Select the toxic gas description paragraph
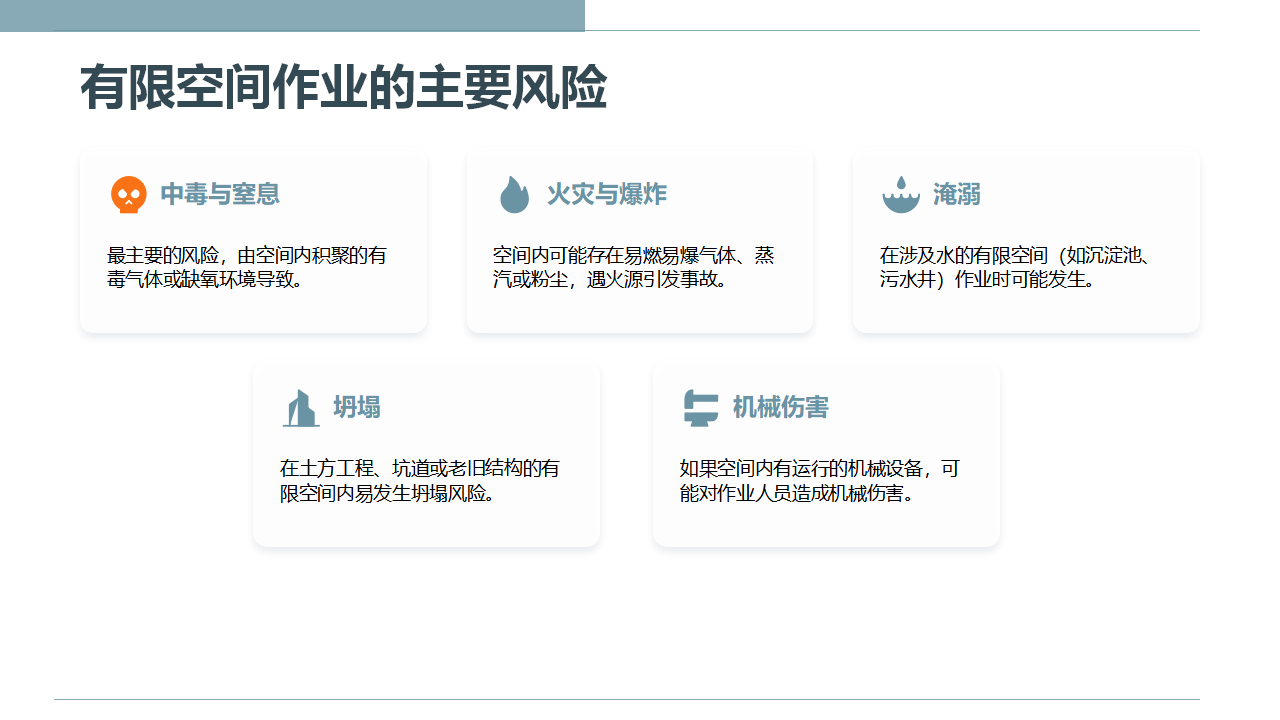 coord(246,267)
